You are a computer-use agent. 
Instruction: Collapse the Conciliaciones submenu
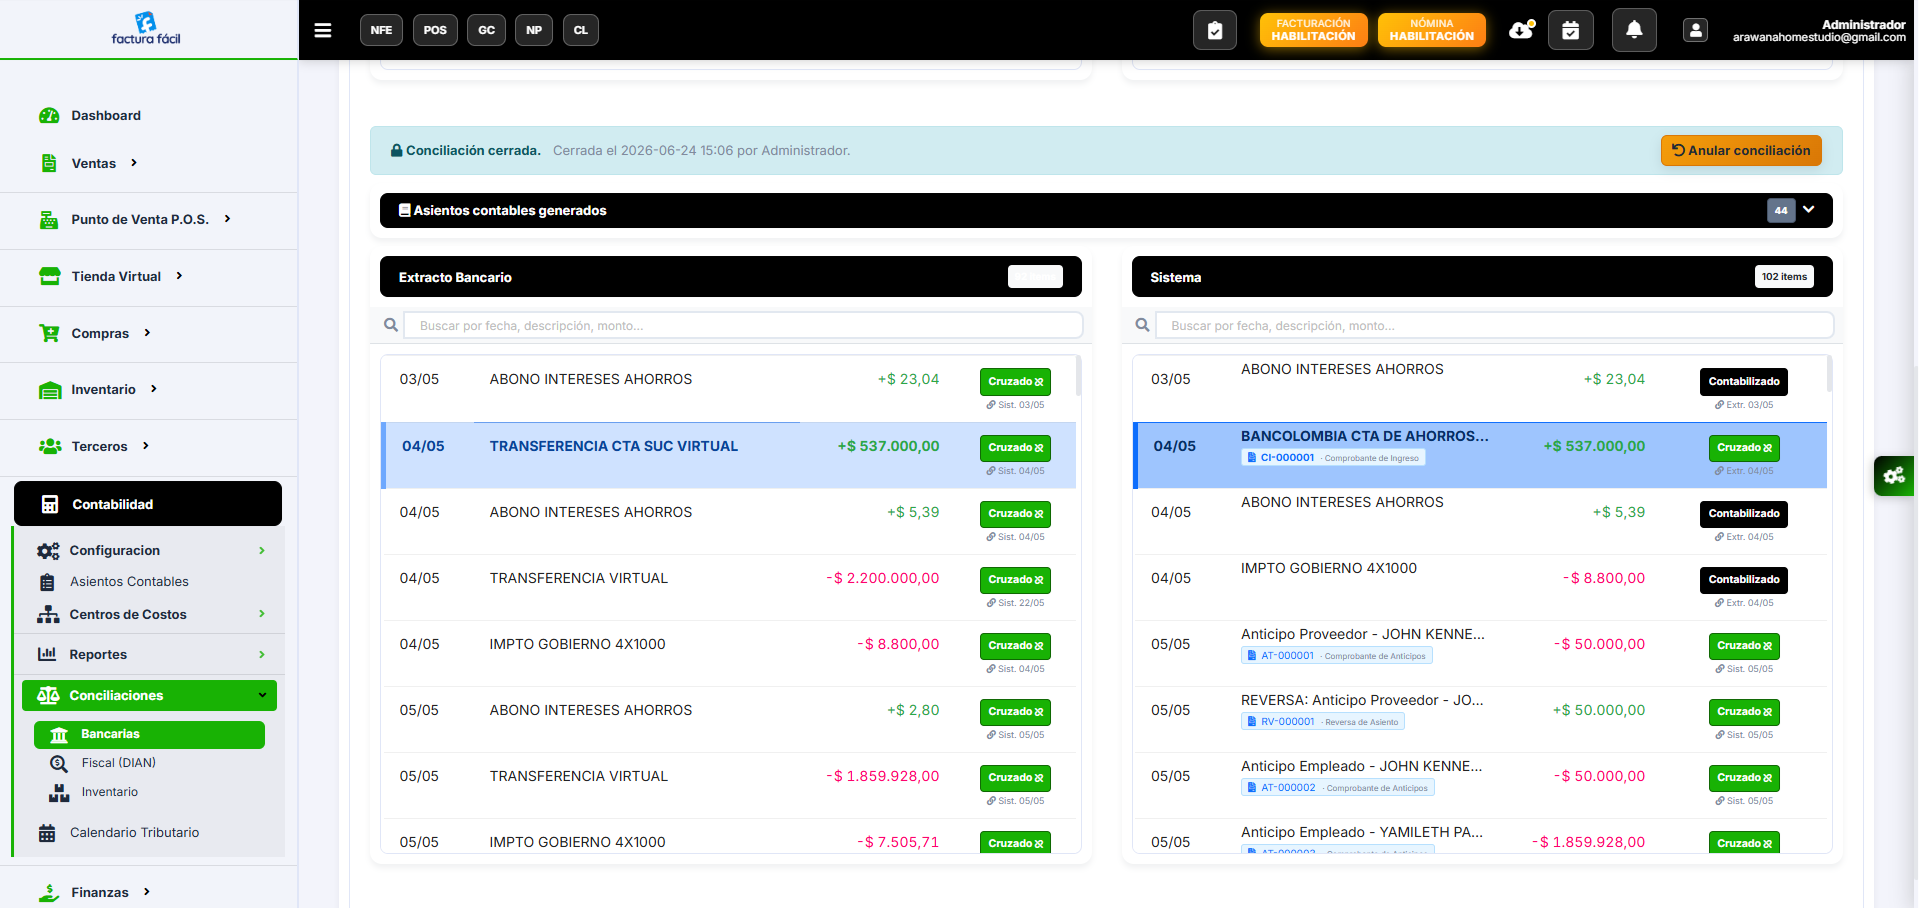pyautogui.click(x=149, y=696)
